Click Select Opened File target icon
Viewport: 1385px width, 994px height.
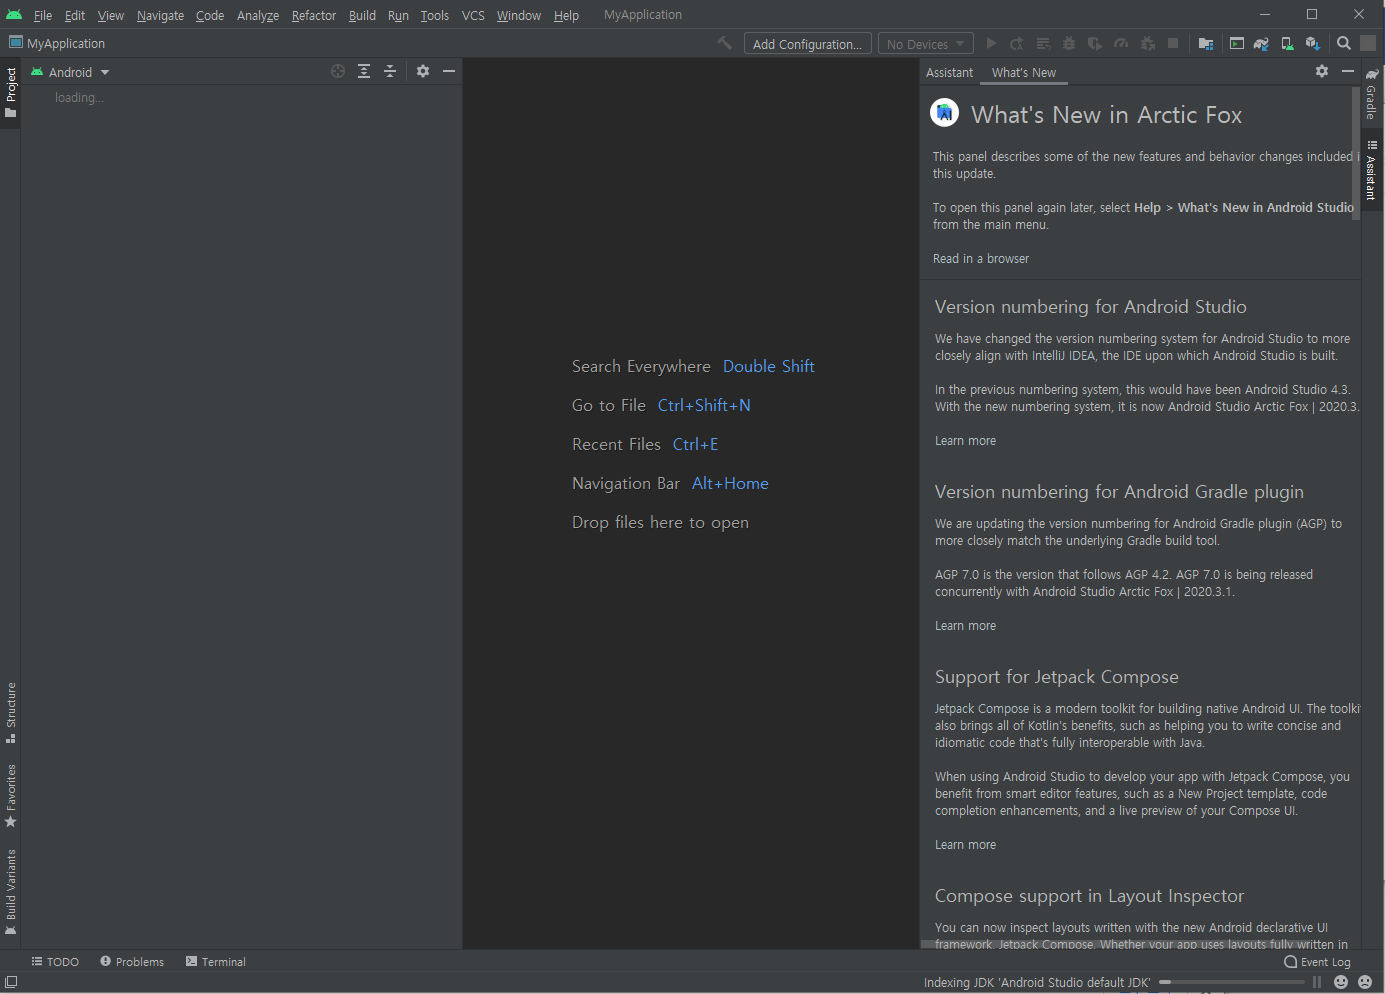[338, 71]
